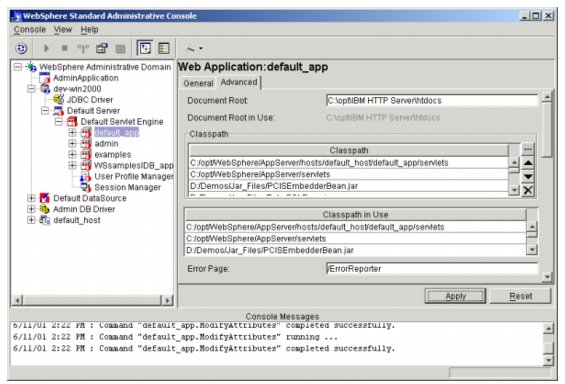Select the Advanced tab

tap(239, 82)
